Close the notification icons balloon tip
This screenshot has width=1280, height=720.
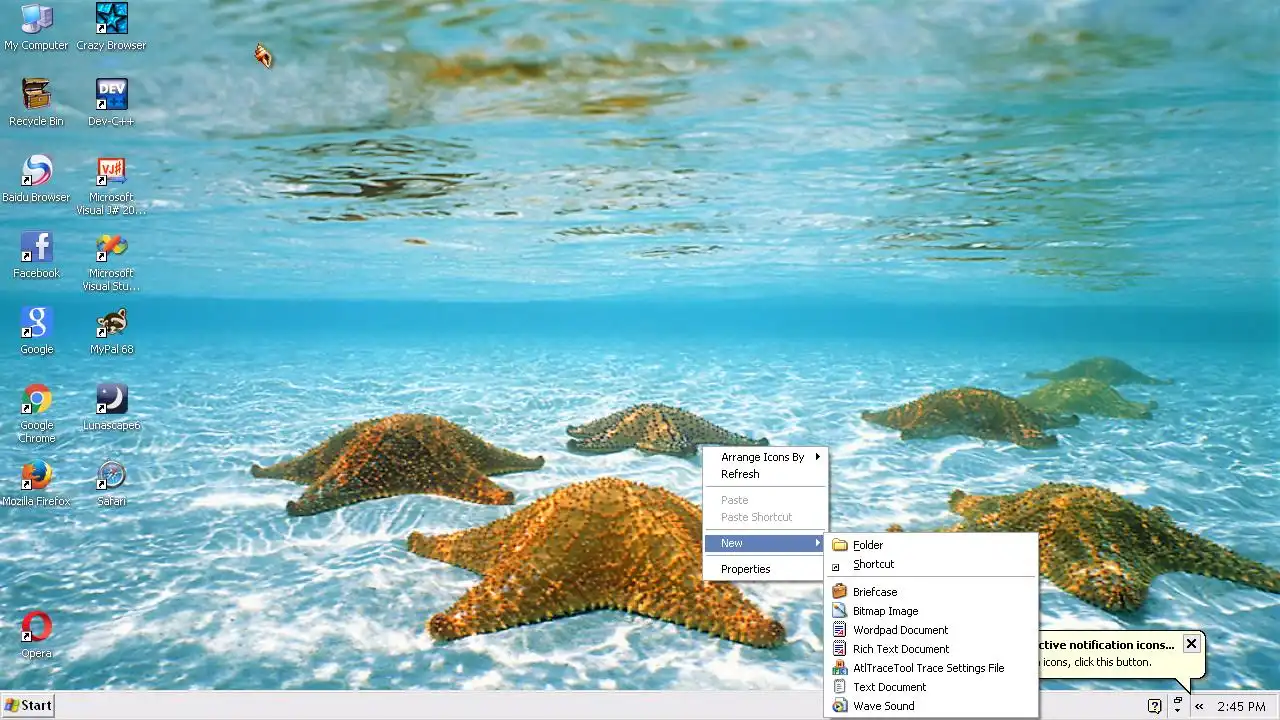coord(1191,644)
